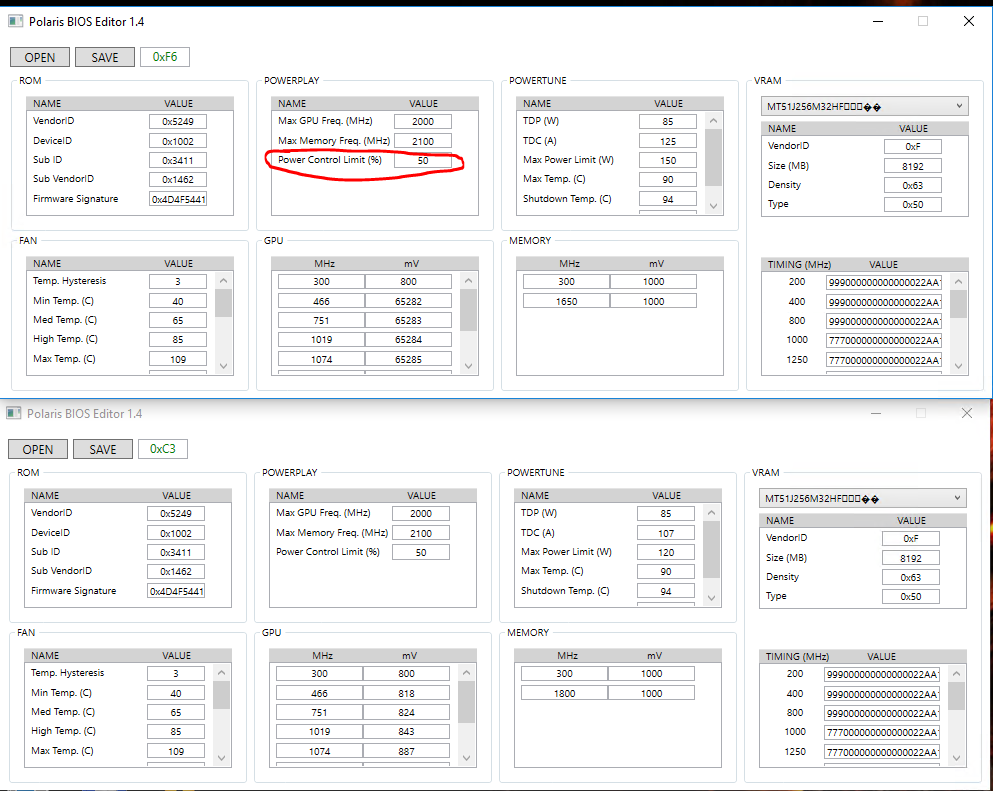Edit memory voltage for 300 MHz, top window

[x=654, y=282]
